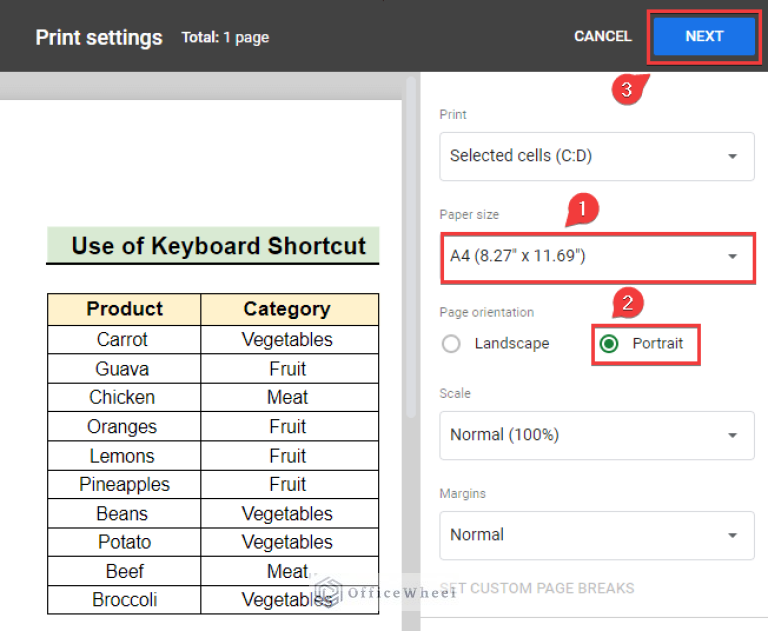Select the Portrait orientation radio button
The height and width of the screenshot is (631, 768).
[609, 344]
